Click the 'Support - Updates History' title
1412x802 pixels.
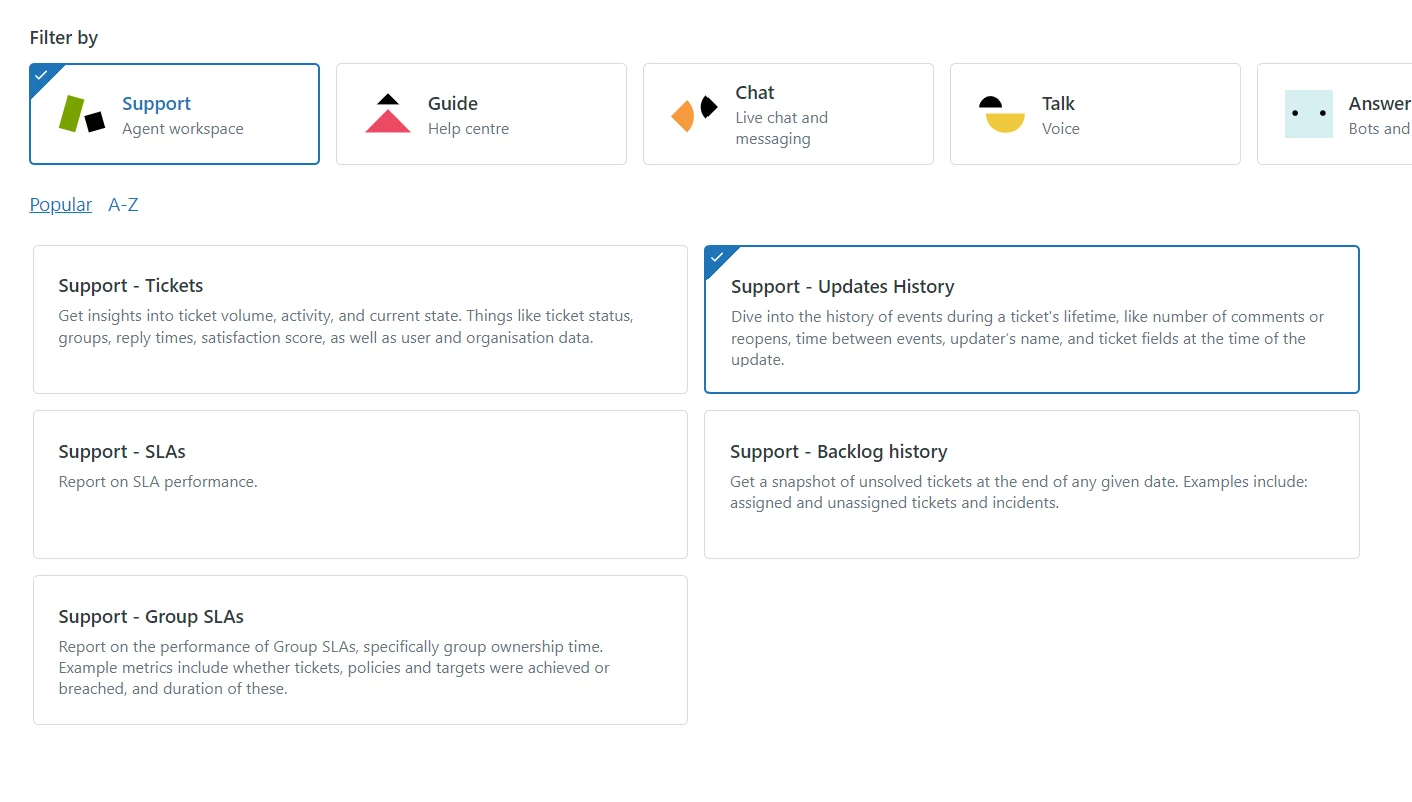[x=843, y=286]
